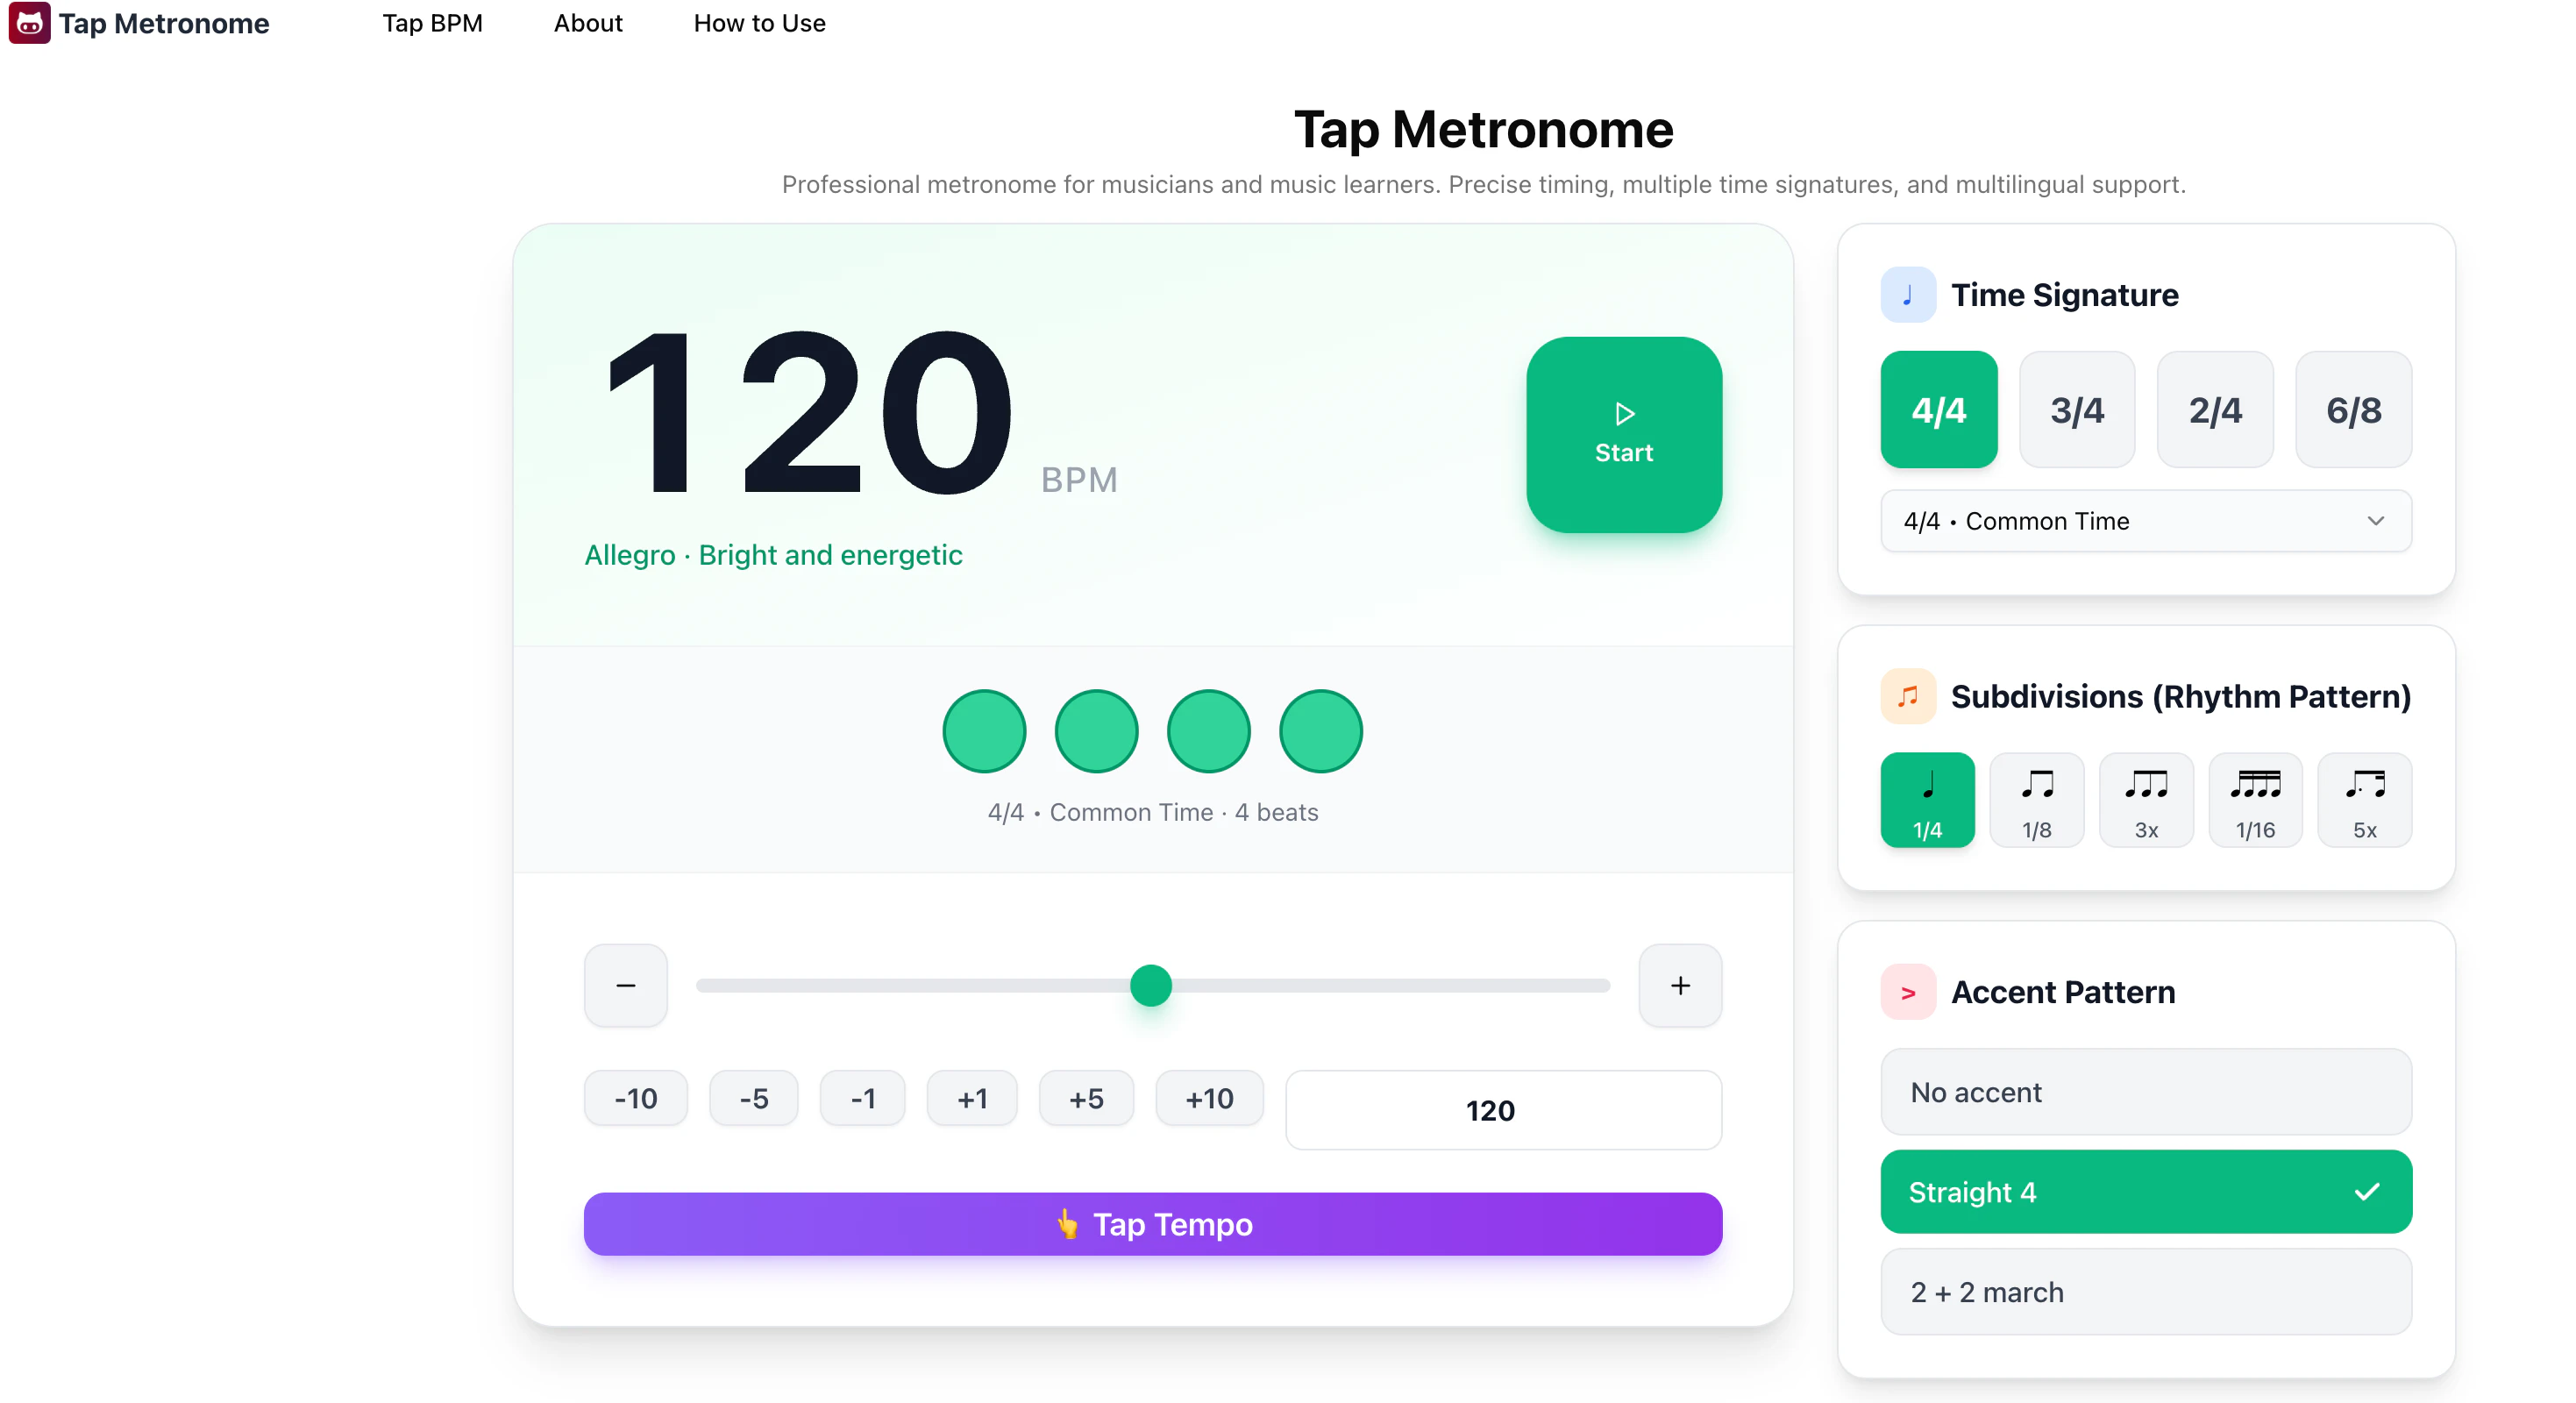The image size is (2576, 1403).
Task: Click the Tap Metronome logo icon
Action: [28, 23]
